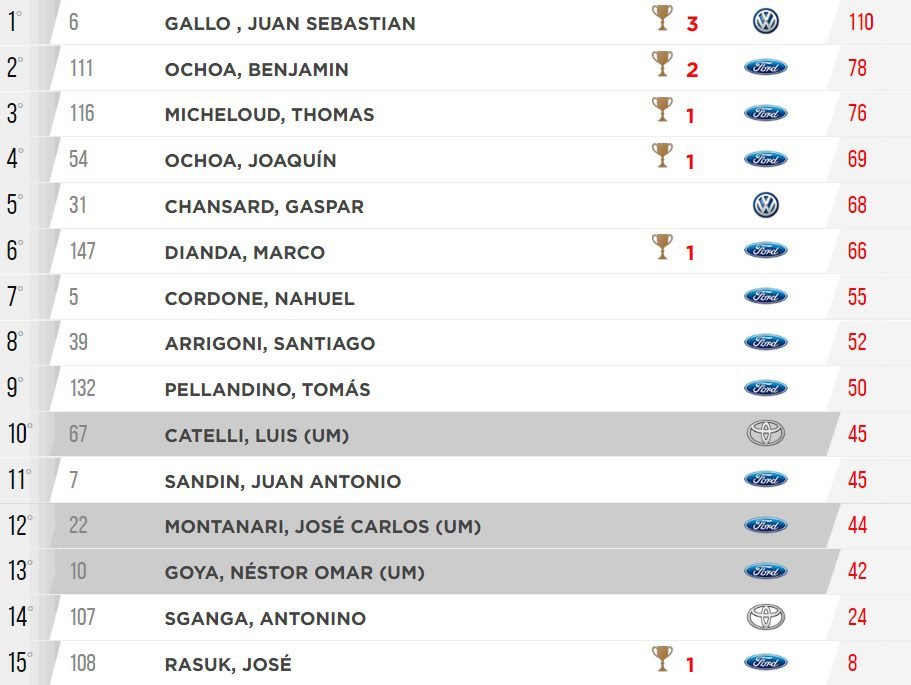This screenshot has width=911, height=685.
Task: Click the trophy icon in Rasuk's row
Action: [x=662, y=658]
